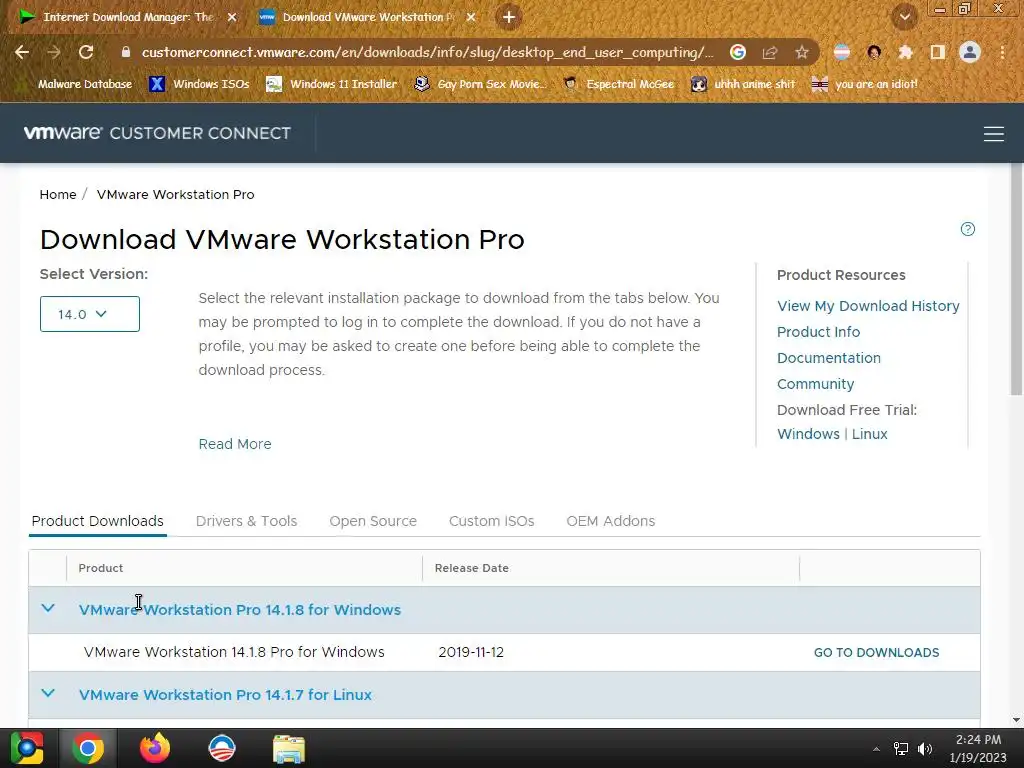Image resolution: width=1024 pixels, height=768 pixels.
Task: Open File Explorer from the taskbar
Action: 289,749
